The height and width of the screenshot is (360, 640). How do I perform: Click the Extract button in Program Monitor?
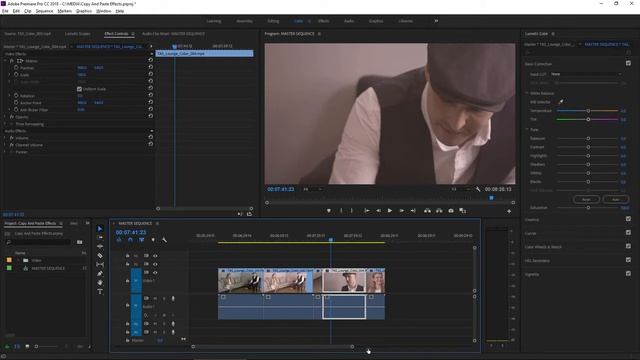point(439,211)
